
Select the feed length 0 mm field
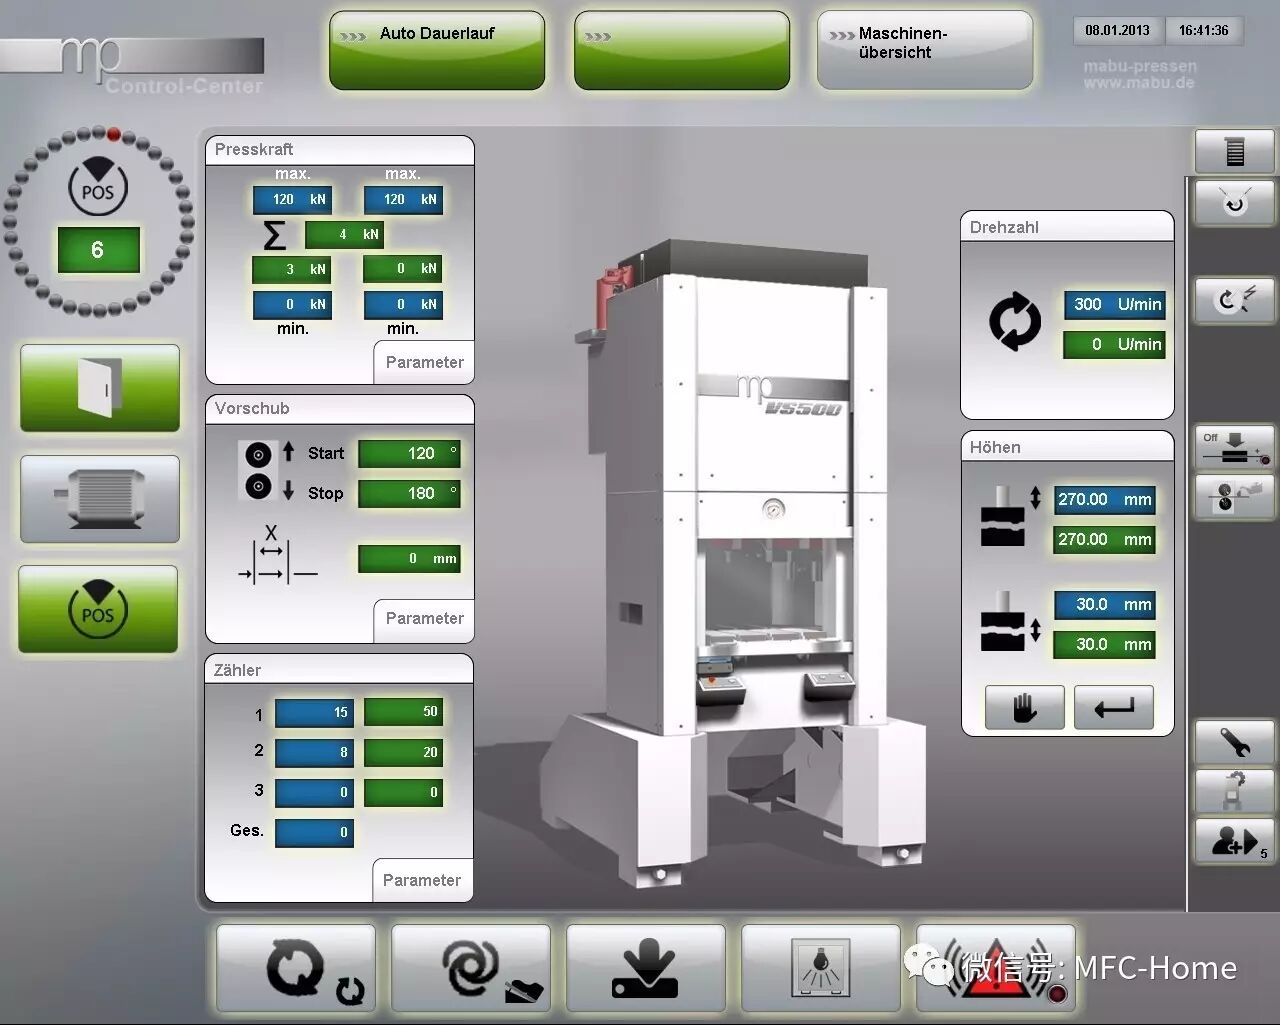[409, 559]
